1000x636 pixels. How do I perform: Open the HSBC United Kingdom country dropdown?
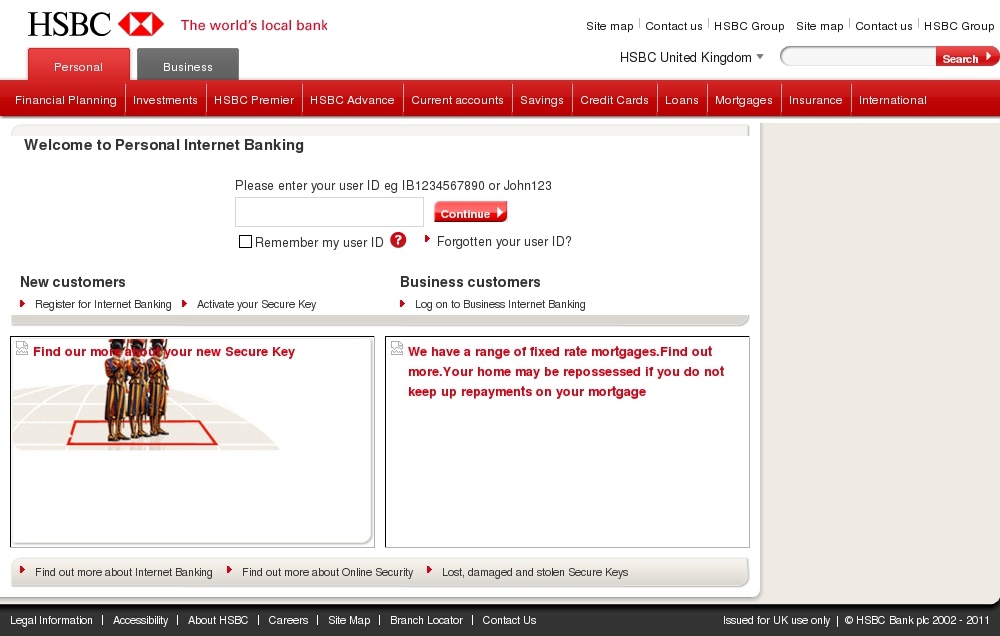(691, 57)
